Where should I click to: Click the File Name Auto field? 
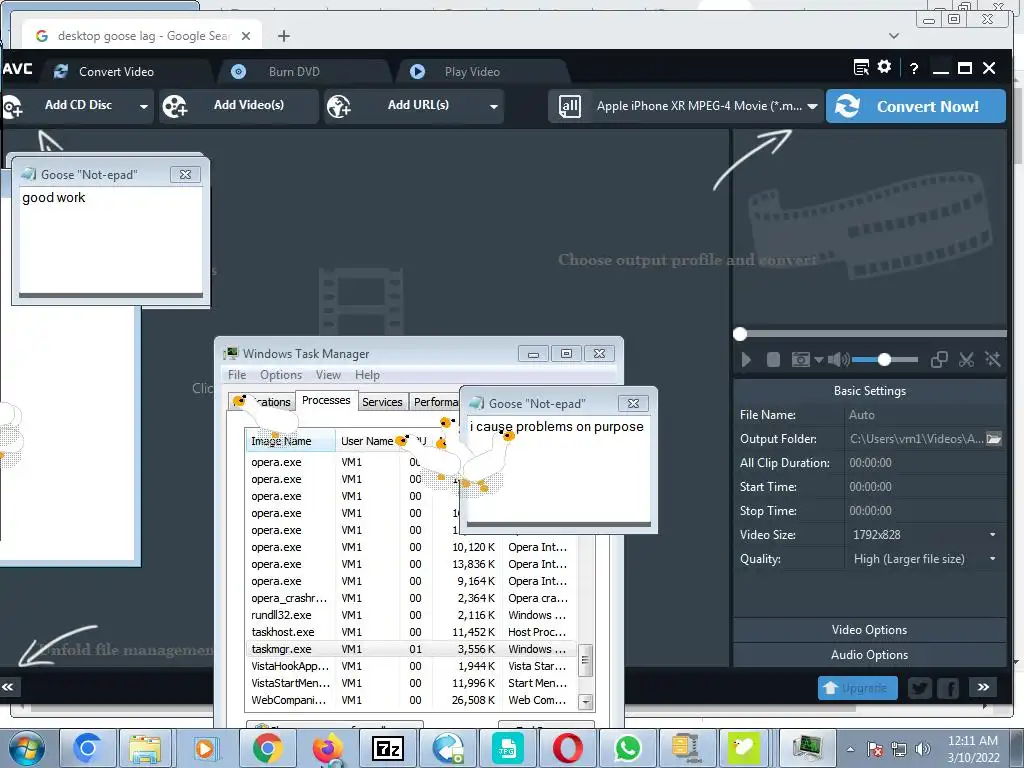(924, 415)
